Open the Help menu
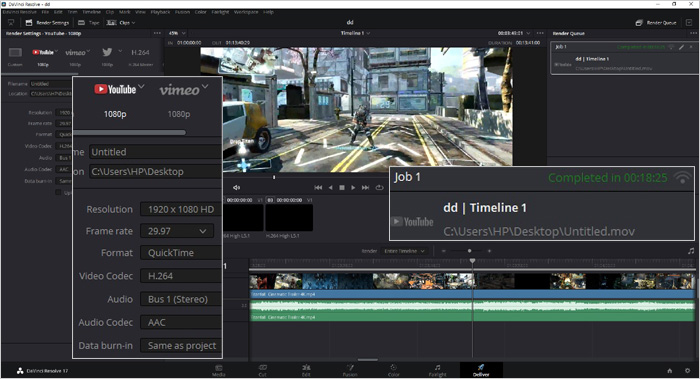The height and width of the screenshot is (379, 700). coord(268,12)
